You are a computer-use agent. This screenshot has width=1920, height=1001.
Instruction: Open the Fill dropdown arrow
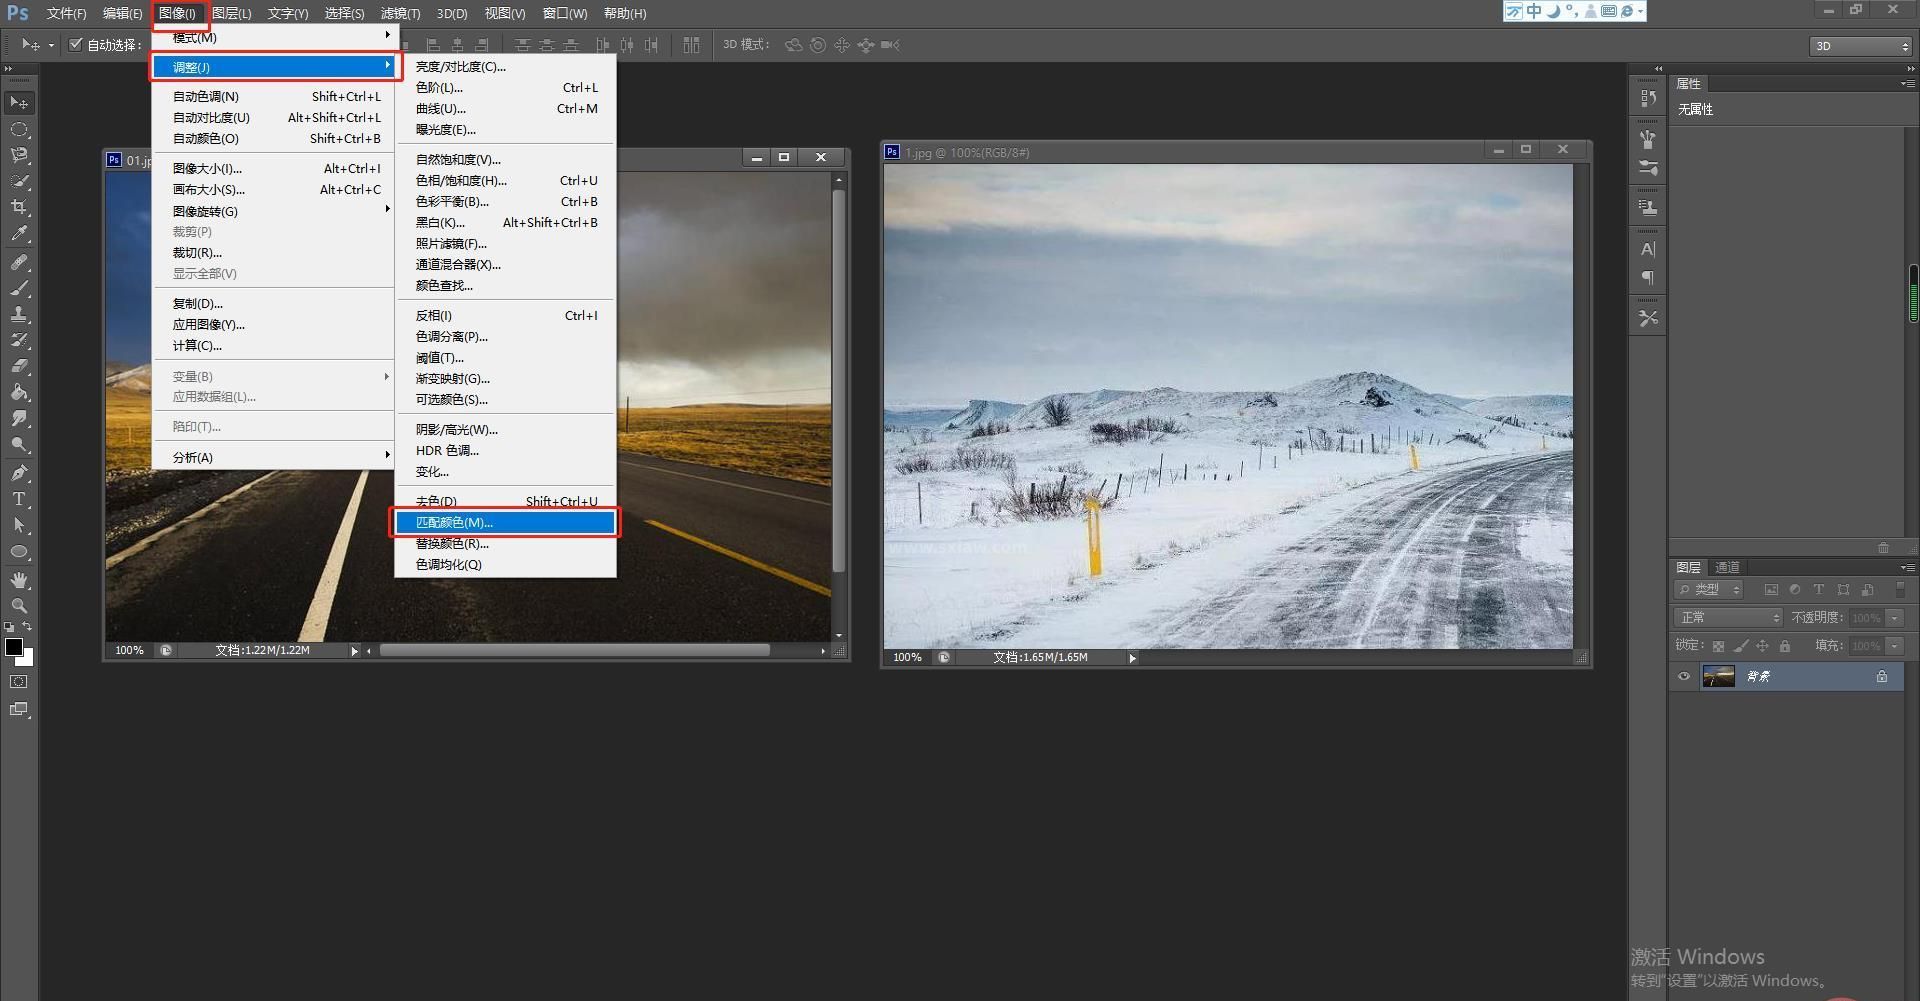coord(1894,646)
